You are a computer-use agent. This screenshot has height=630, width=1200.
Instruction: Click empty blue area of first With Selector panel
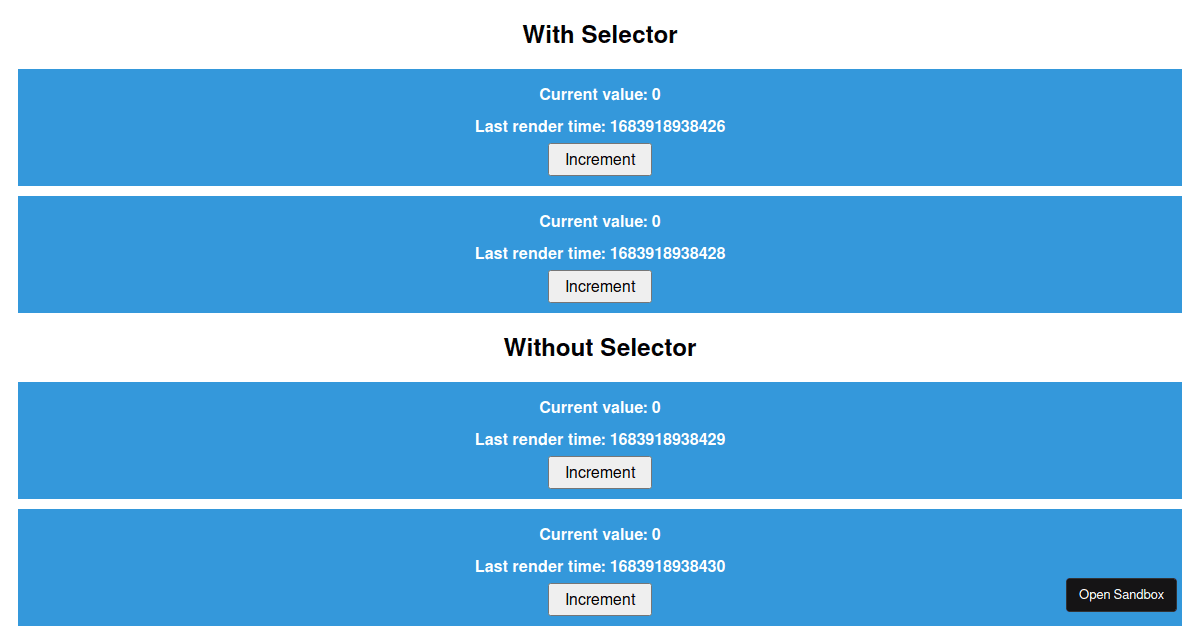(x=200, y=128)
